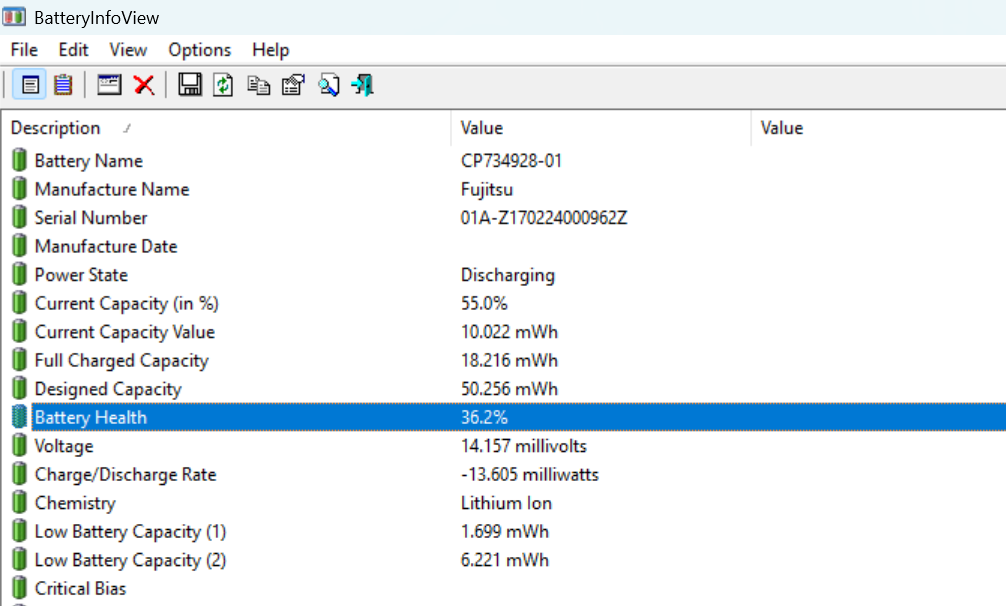Click battery icon next to Power State
This screenshot has height=606, width=1006.
(x=20, y=274)
